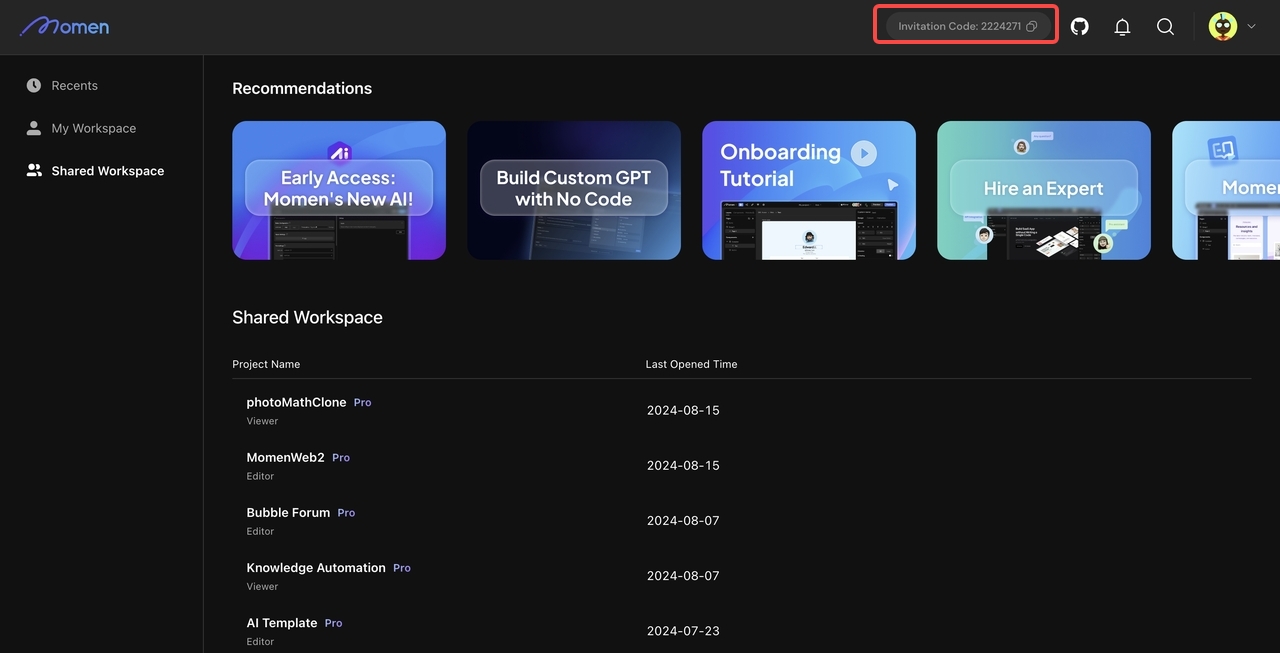Open the GitHub icon link
Screen dimensions: 1280x653
(x=1080, y=27)
